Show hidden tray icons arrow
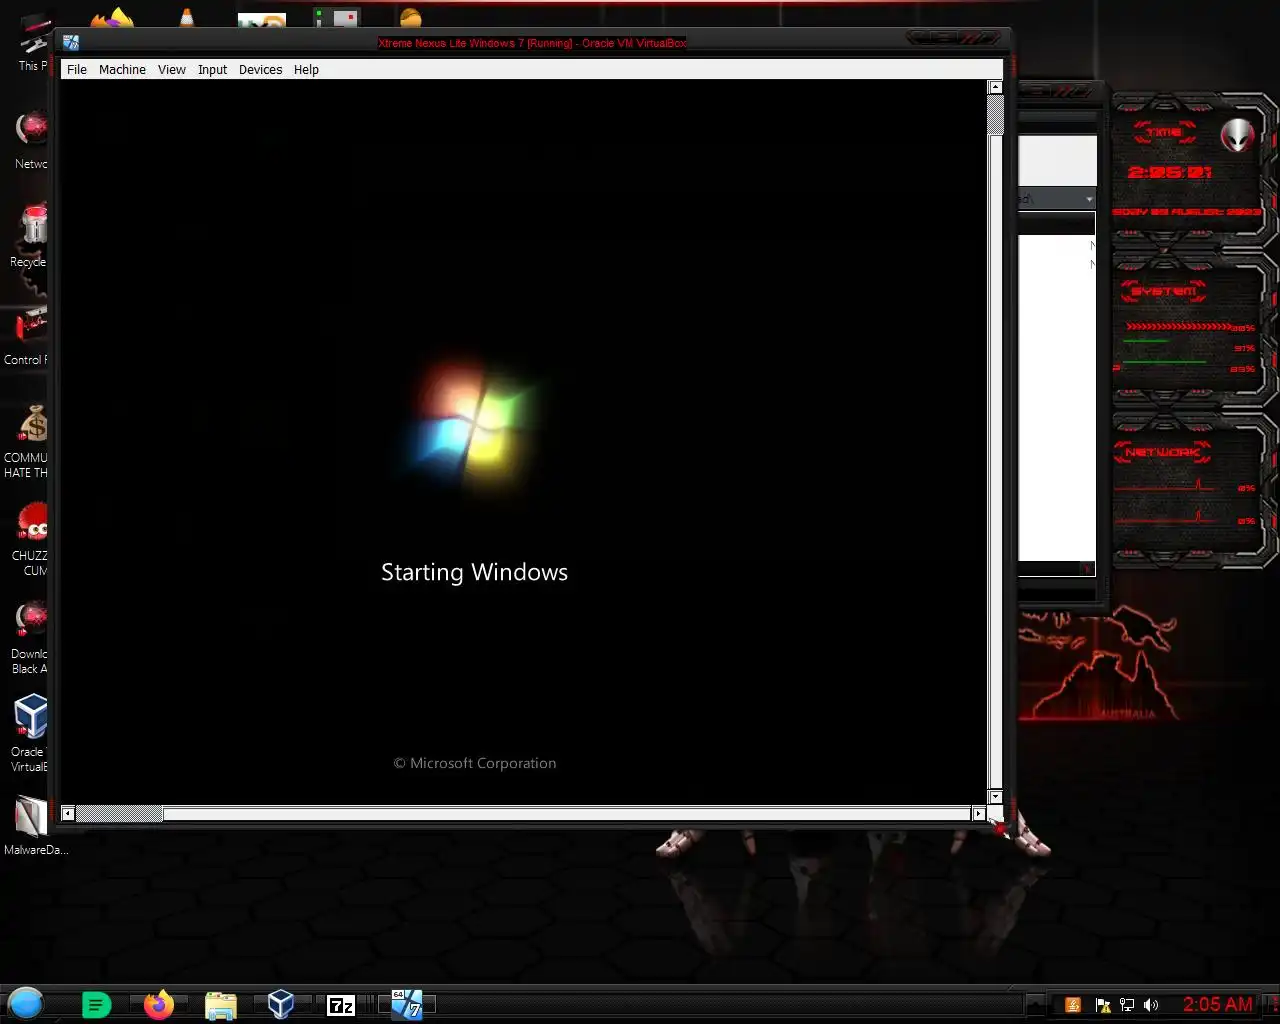Screen dimensions: 1280x1024 [1036, 1005]
